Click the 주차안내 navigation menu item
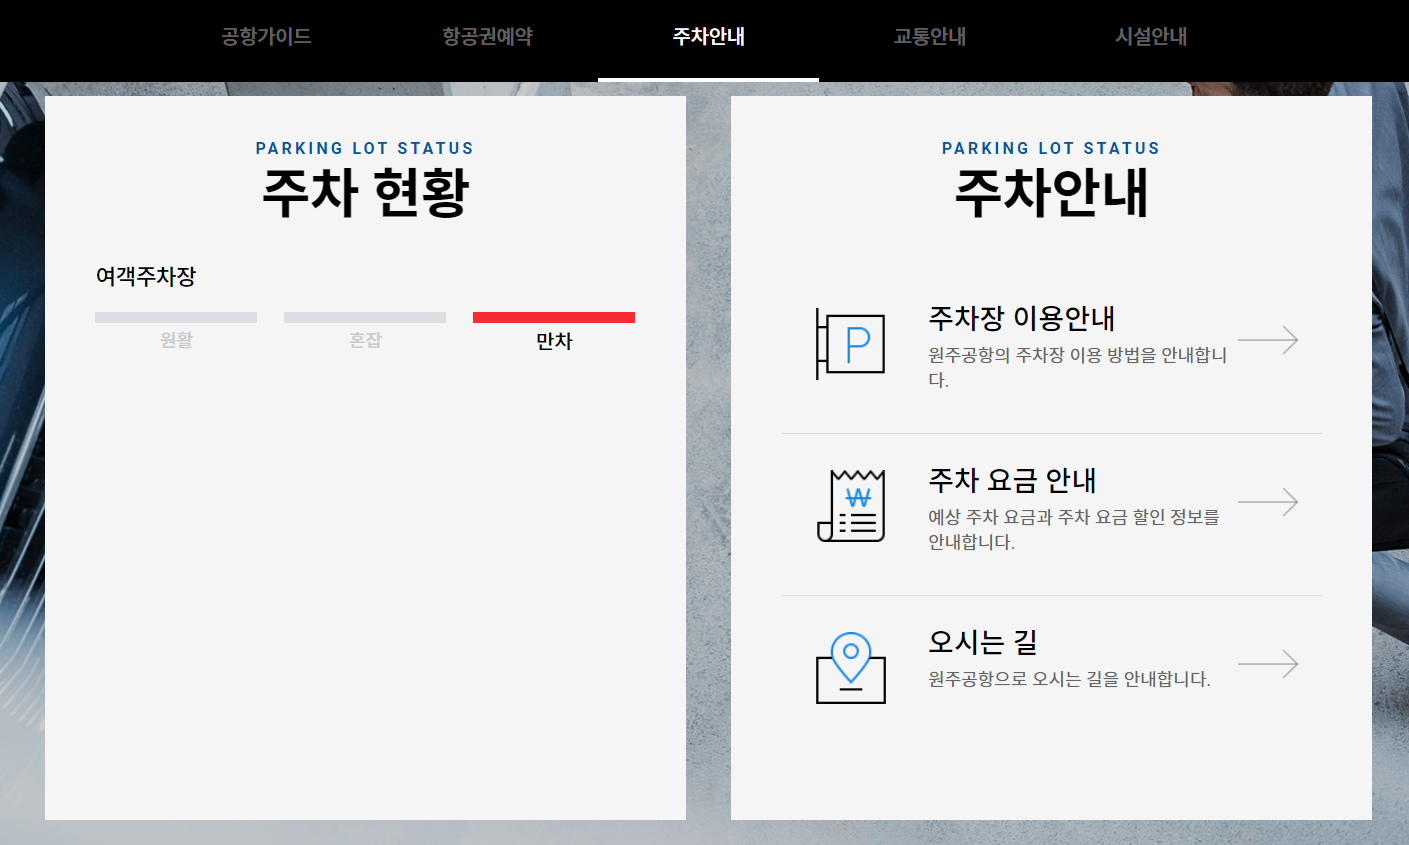 (x=708, y=36)
